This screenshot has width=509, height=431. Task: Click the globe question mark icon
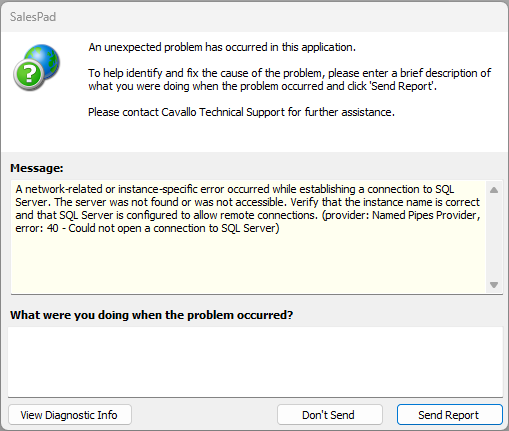pos(37,67)
